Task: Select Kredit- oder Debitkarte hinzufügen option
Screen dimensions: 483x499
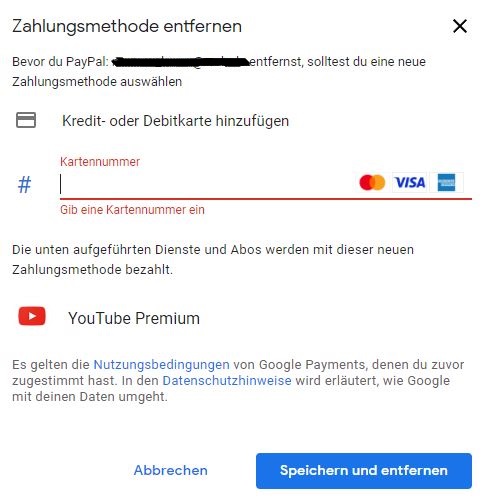Action: [x=175, y=121]
